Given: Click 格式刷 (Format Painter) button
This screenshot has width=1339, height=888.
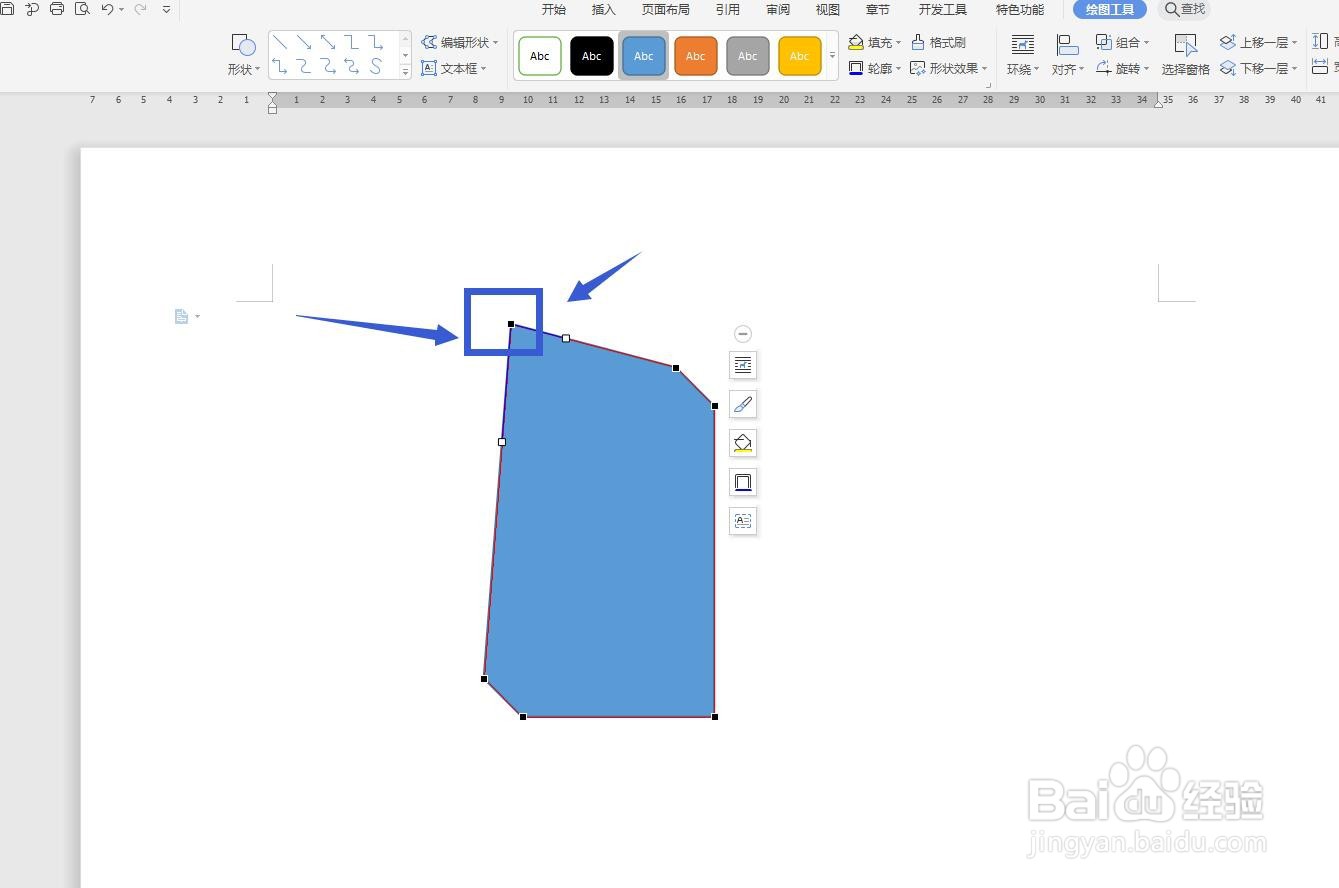Looking at the screenshot, I should [938, 42].
